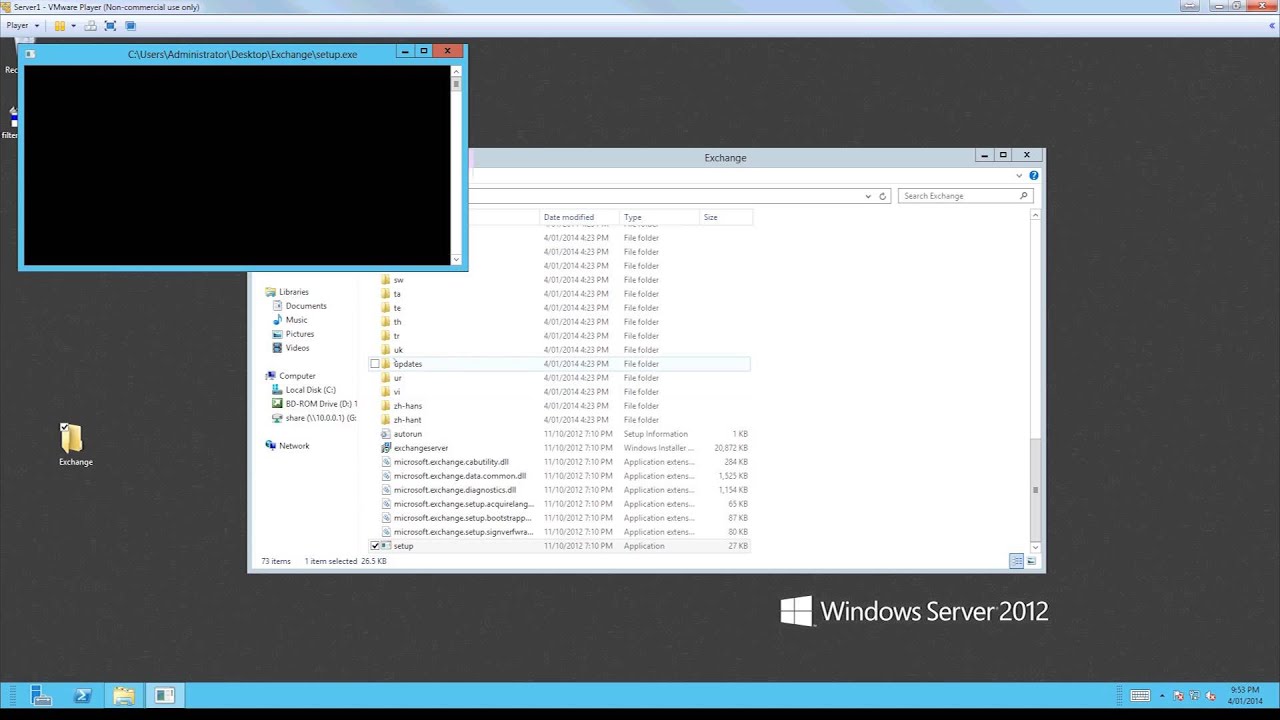
Task: Open Documents library in navigation pane
Action: (x=306, y=306)
